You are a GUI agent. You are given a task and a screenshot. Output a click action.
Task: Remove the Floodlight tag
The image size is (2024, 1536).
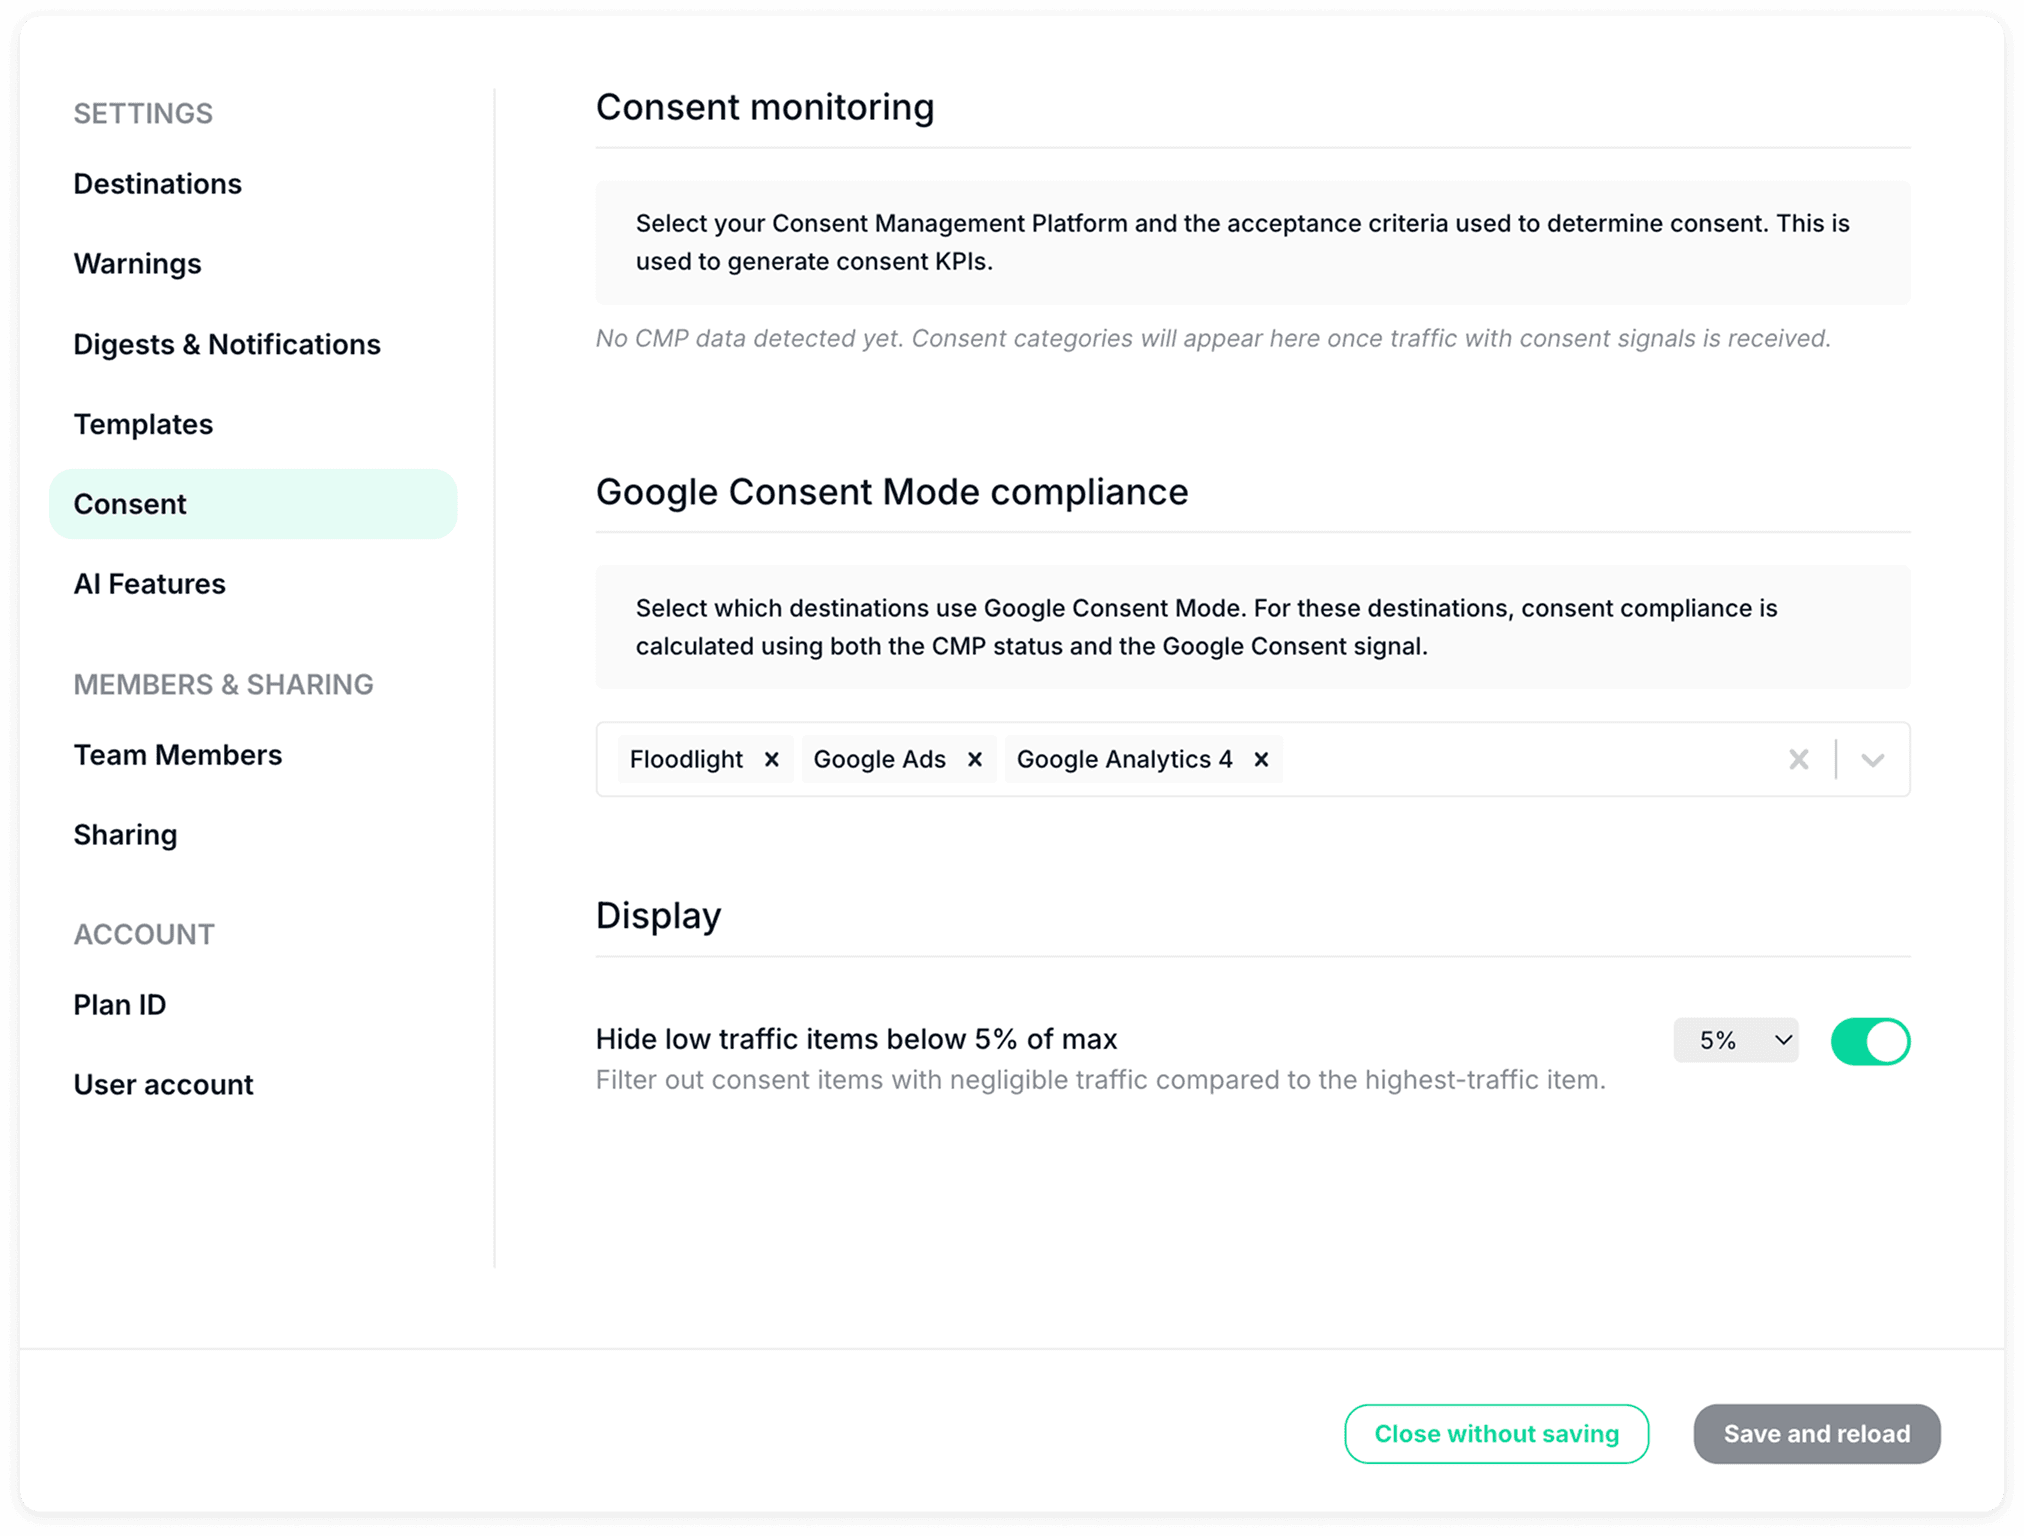click(771, 760)
